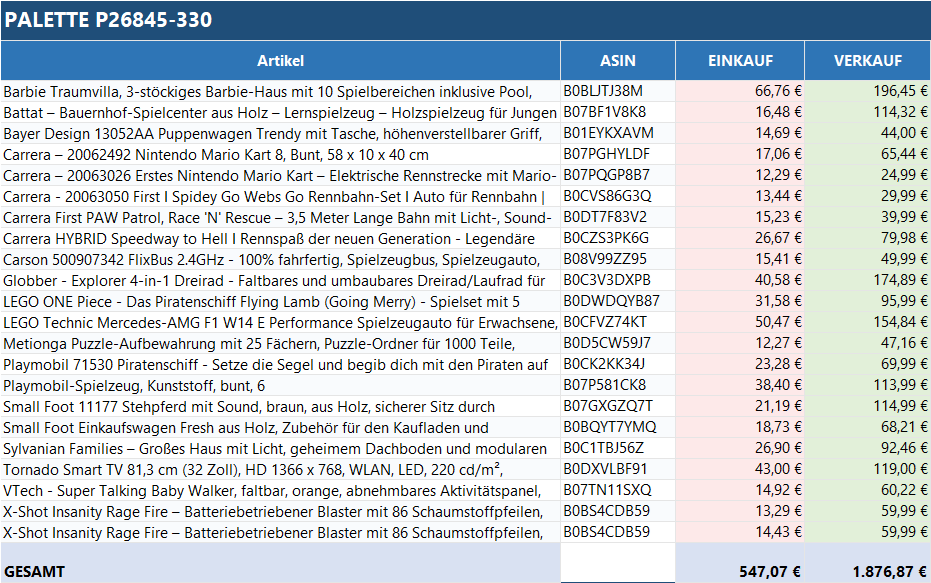Select the Artikel column header
Image resolution: width=931 pixels, height=583 pixels.
tap(280, 60)
